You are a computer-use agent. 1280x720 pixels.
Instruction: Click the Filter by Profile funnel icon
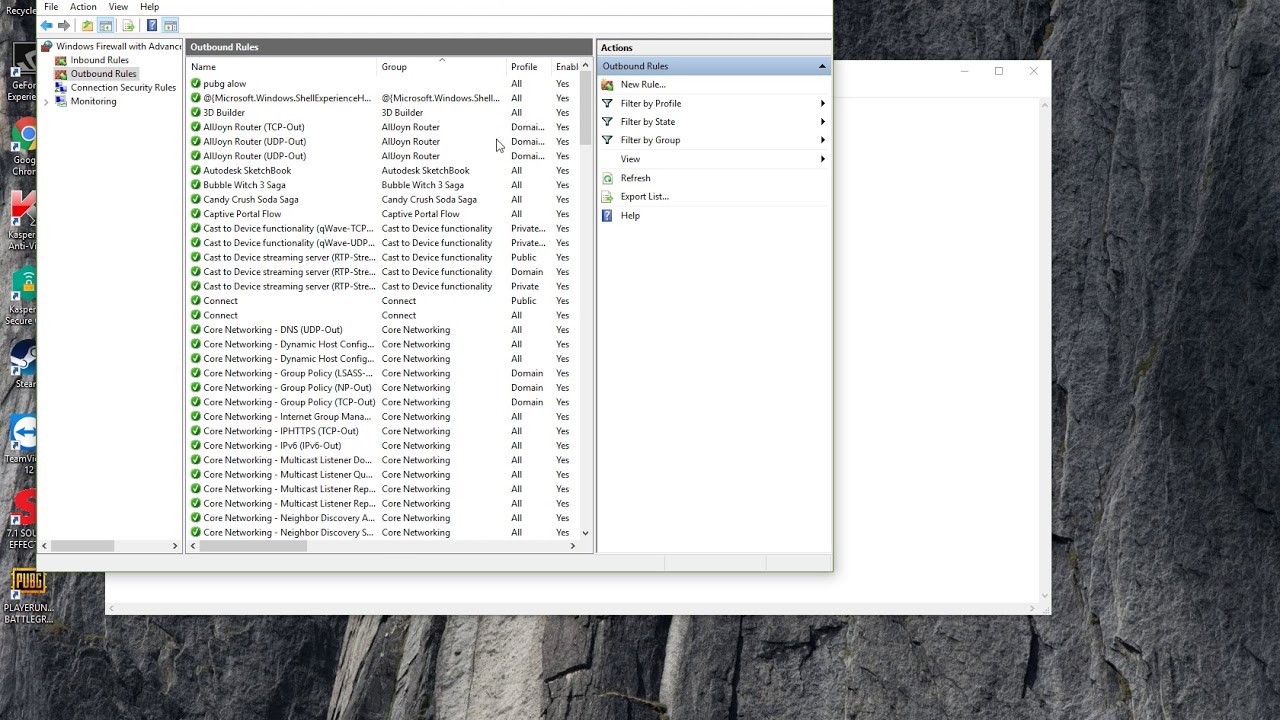coord(607,103)
